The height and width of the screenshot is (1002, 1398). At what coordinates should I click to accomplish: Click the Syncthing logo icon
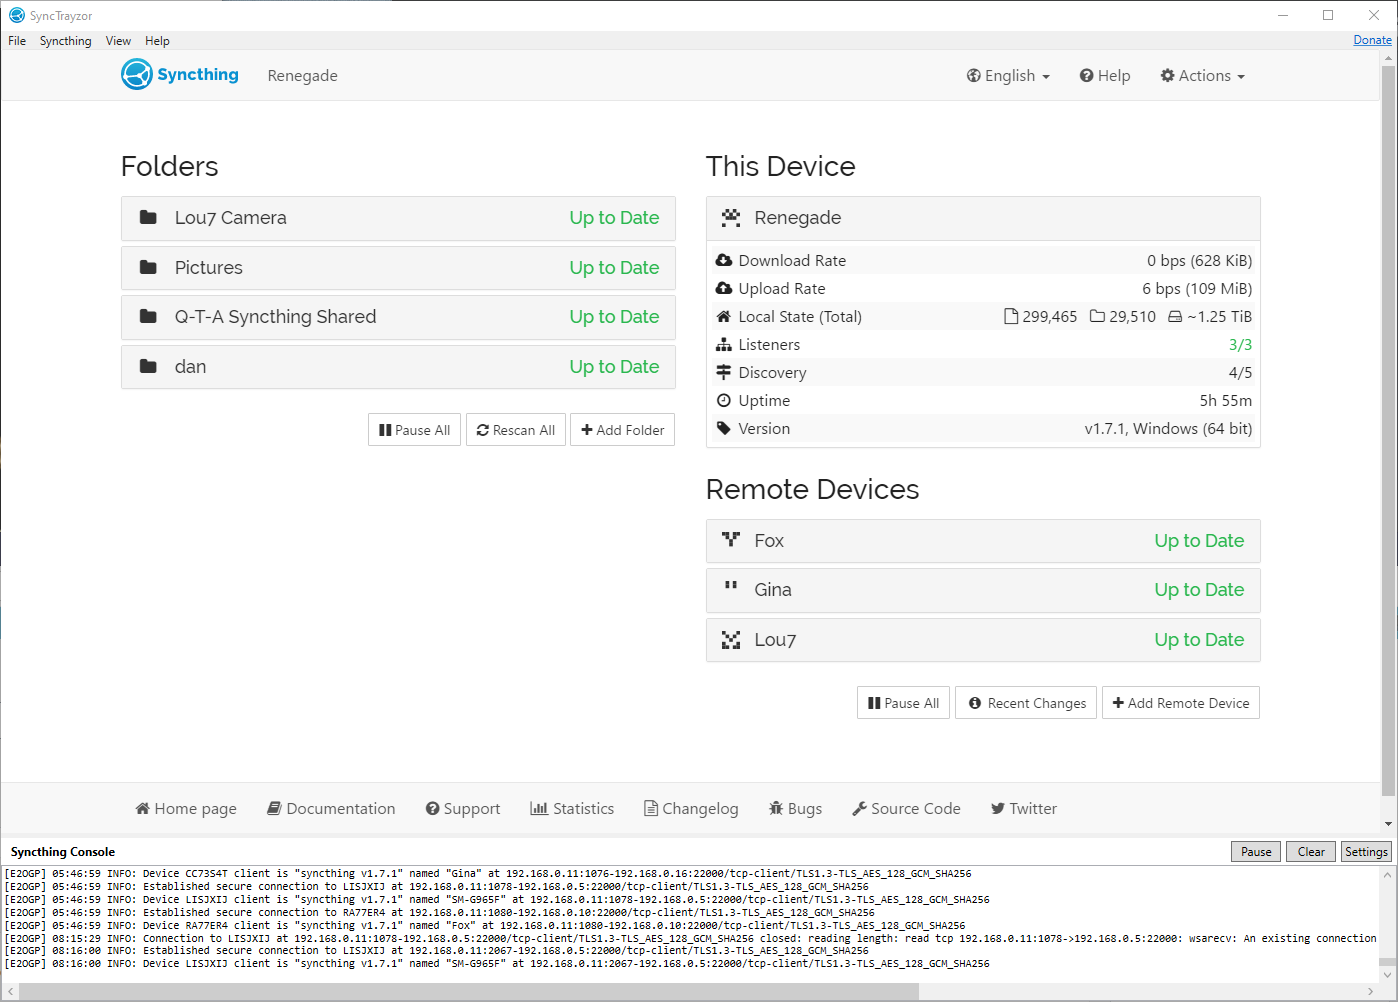(x=137, y=75)
